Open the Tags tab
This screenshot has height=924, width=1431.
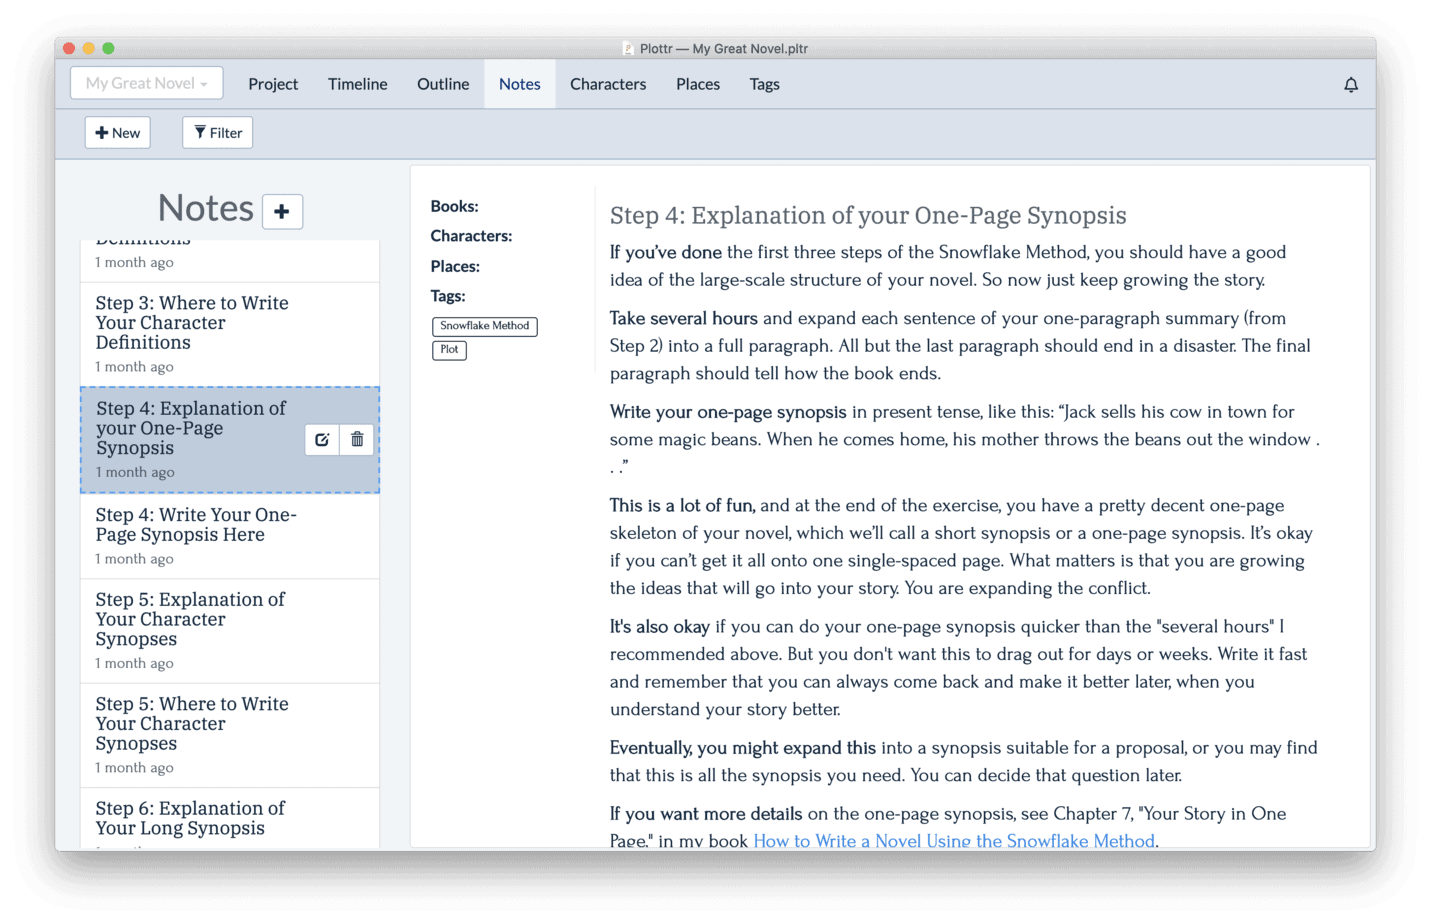coord(765,84)
